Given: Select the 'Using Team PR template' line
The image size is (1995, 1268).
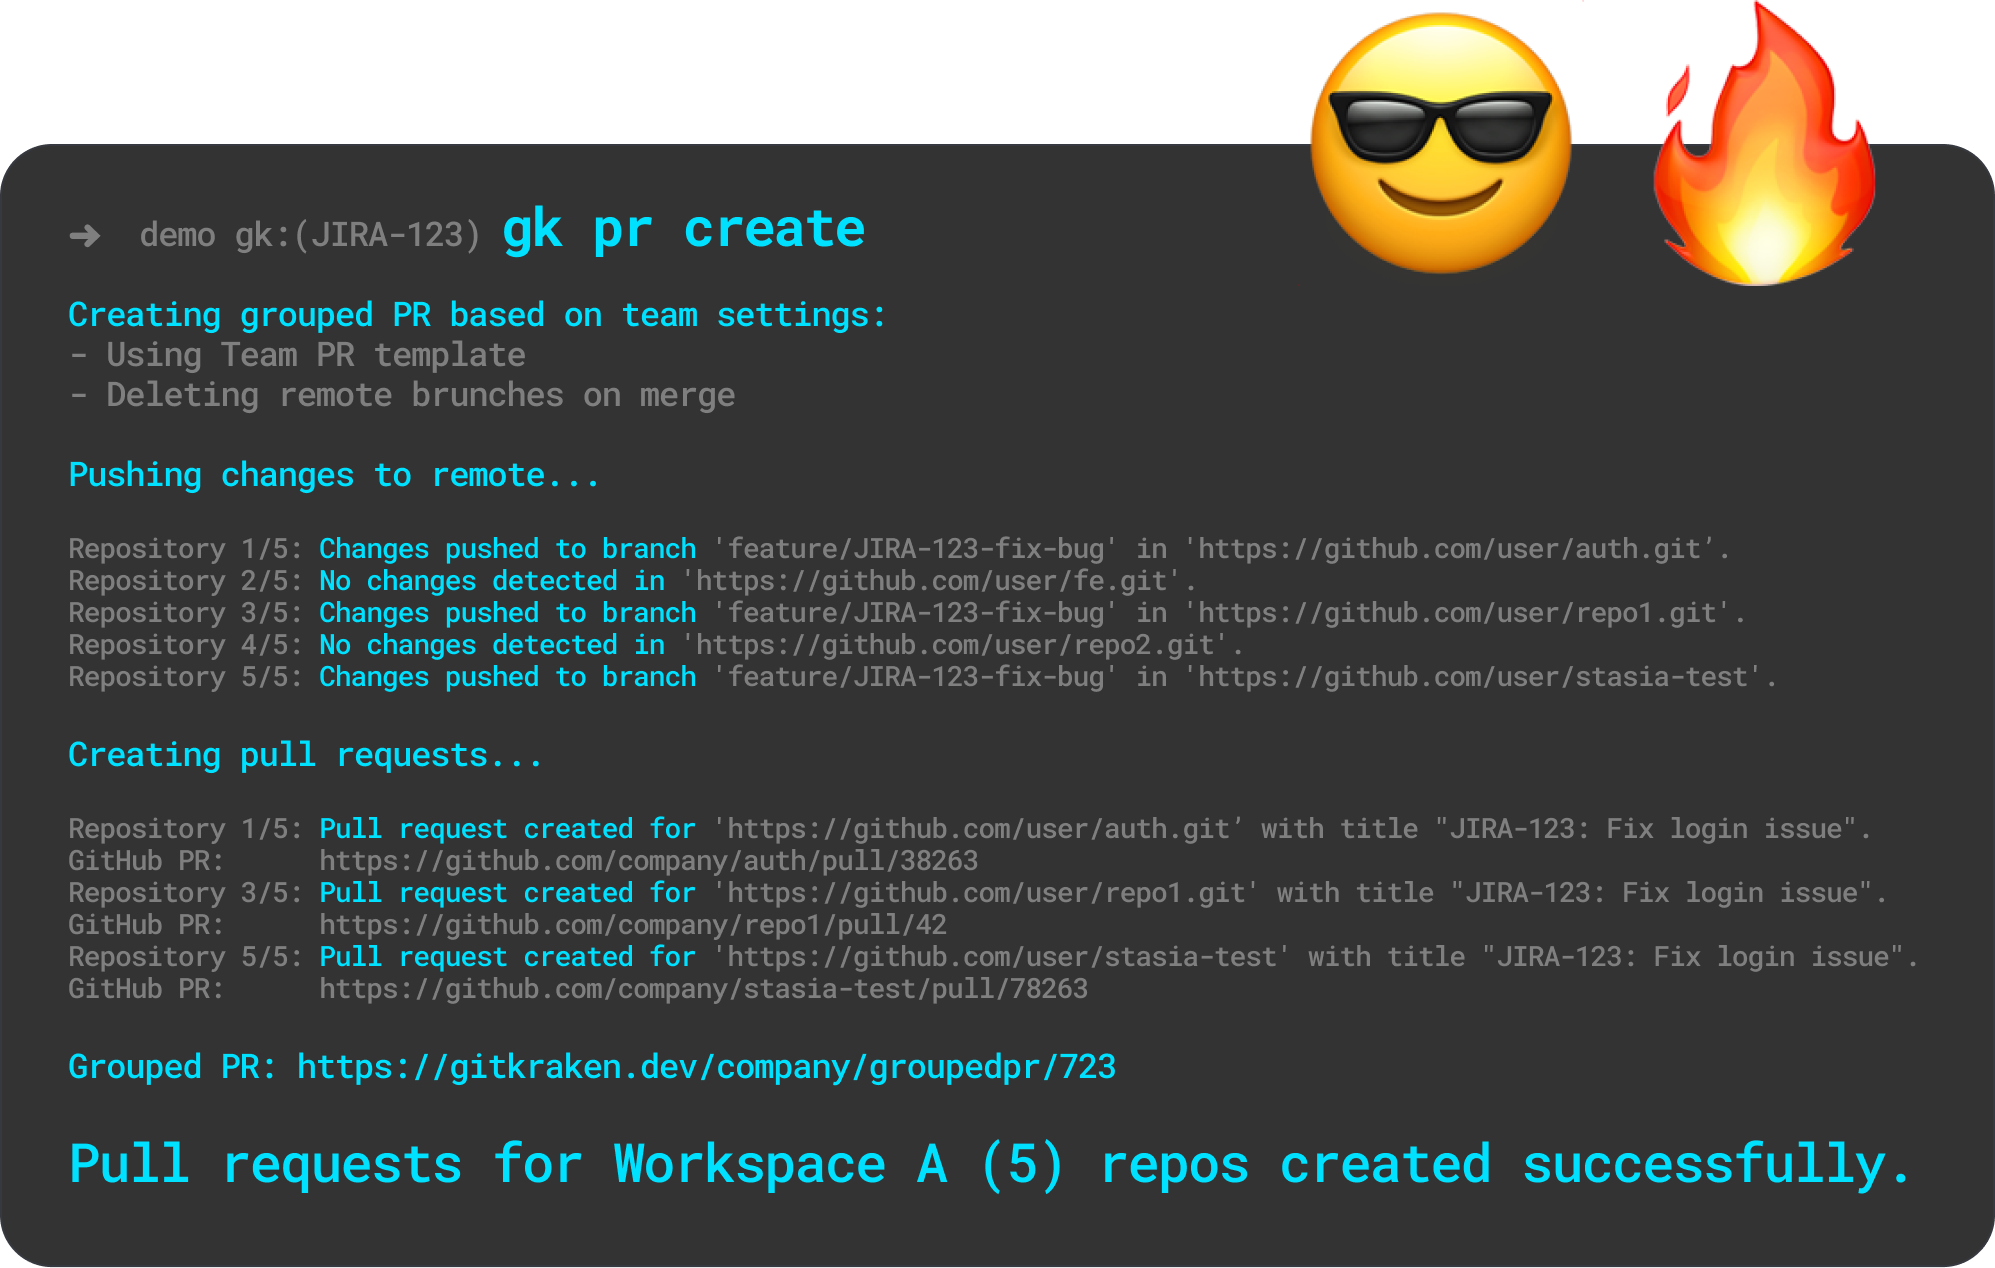Looking at the screenshot, I should coord(297,354).
